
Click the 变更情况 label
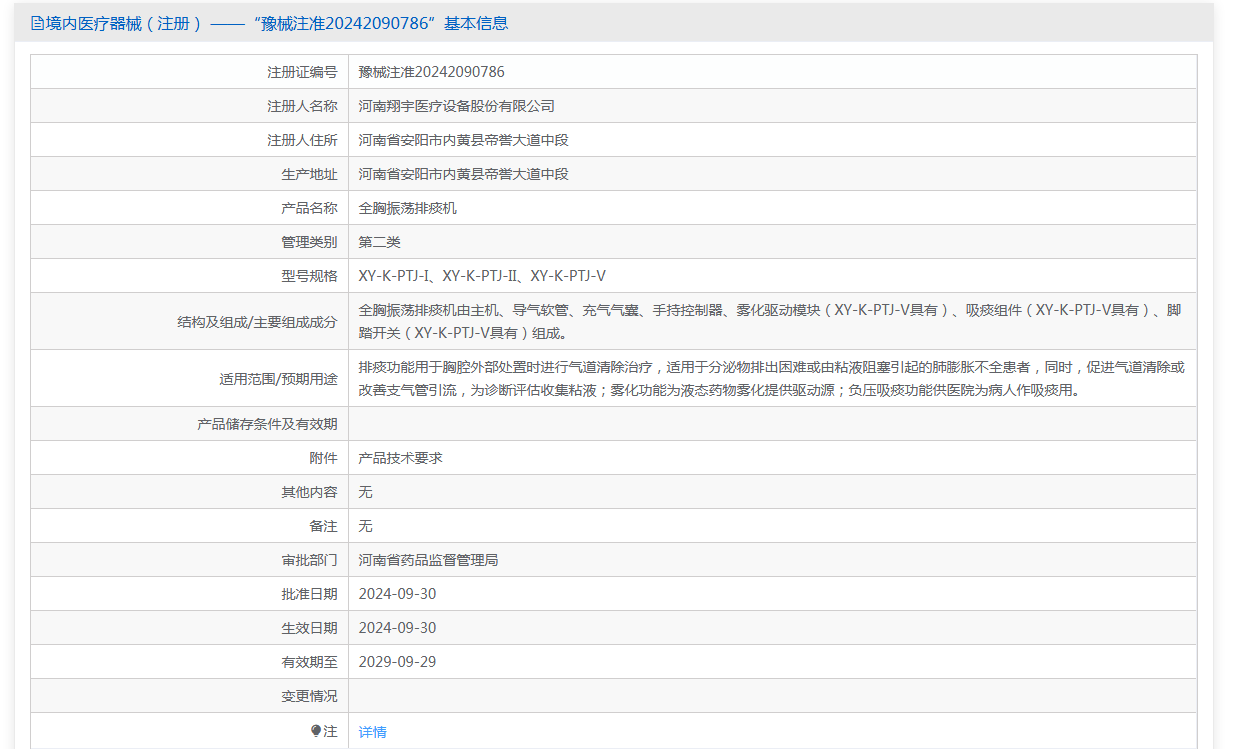click(x=309, y=696)
